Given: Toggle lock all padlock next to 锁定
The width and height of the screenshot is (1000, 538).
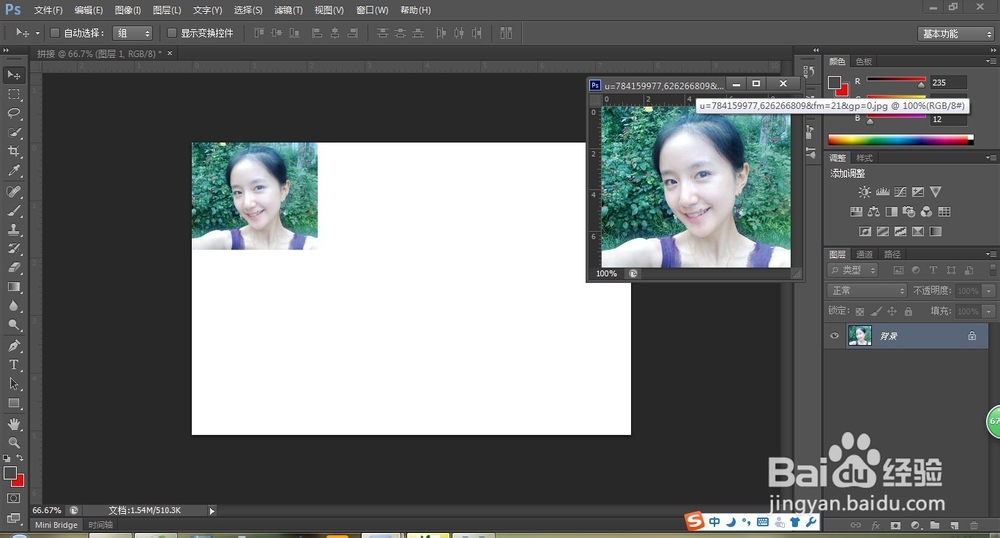Looking at the screenshot, I should [908, 312].
